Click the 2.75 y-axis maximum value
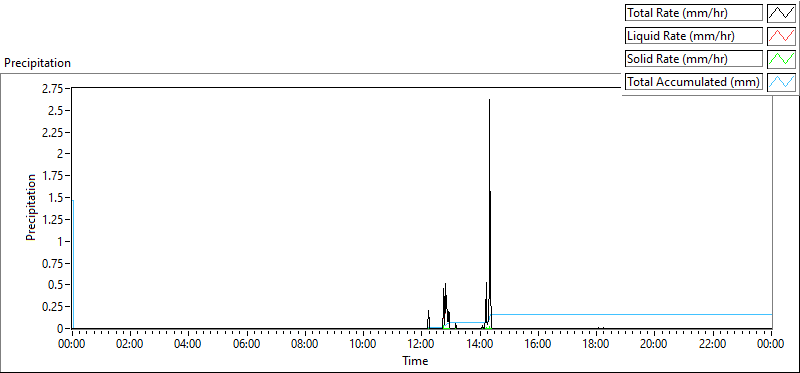The width and height of the screenshot is (800, 373). [53, 89]
